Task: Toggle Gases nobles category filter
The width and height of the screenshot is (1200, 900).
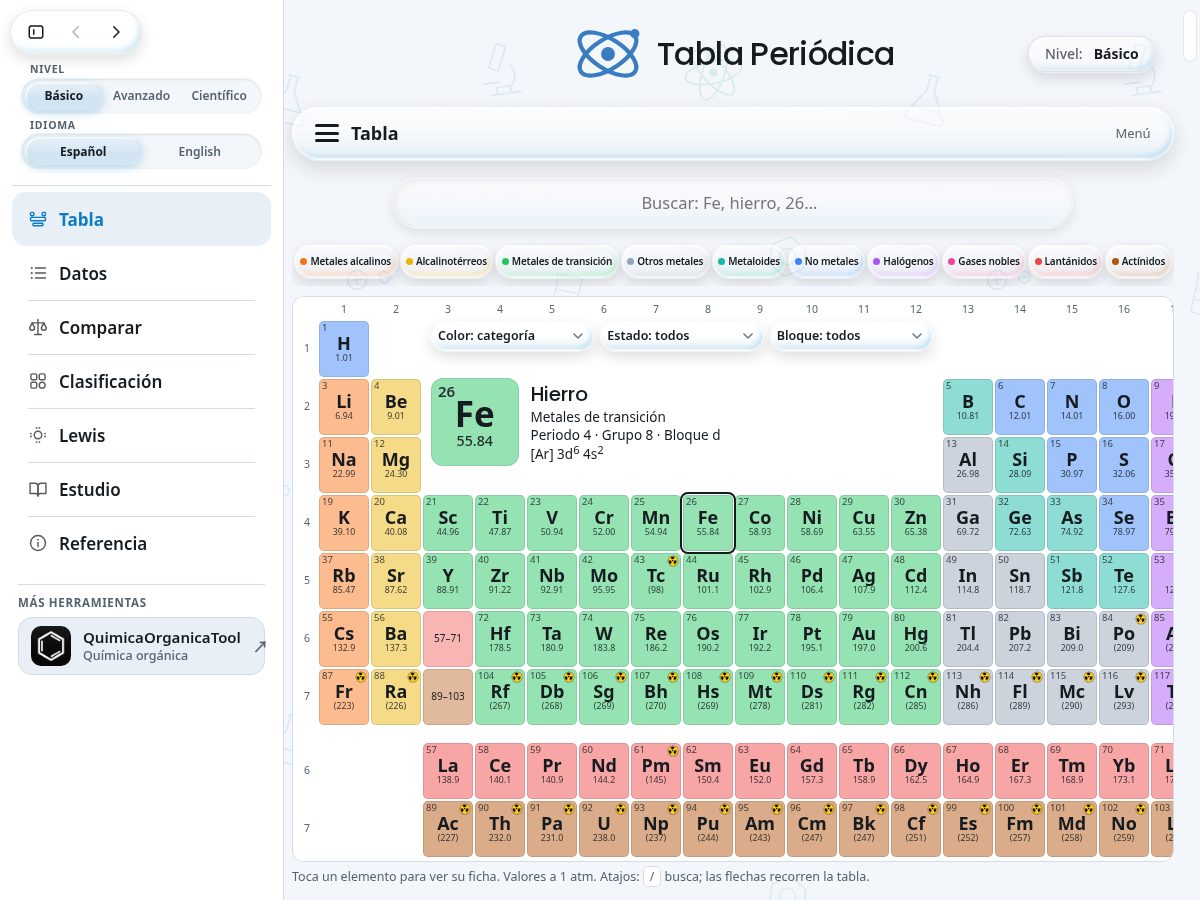Action: pyautogui.click(x=983, y=261)
